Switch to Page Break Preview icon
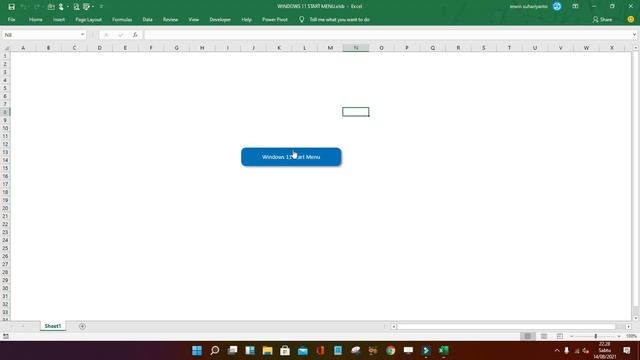The height and width of the screenshot is (360, 640). click(560, 336)
